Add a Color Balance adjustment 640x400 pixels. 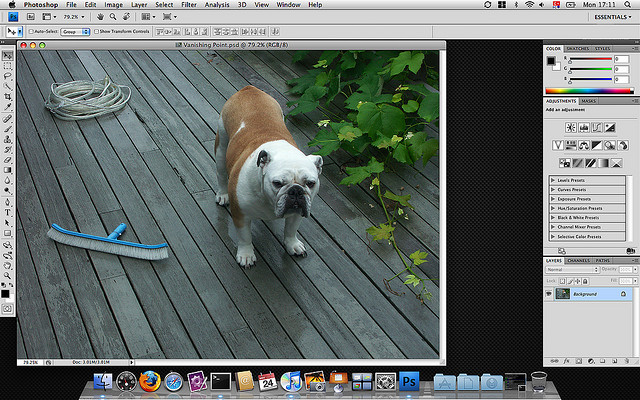[584, 145]
